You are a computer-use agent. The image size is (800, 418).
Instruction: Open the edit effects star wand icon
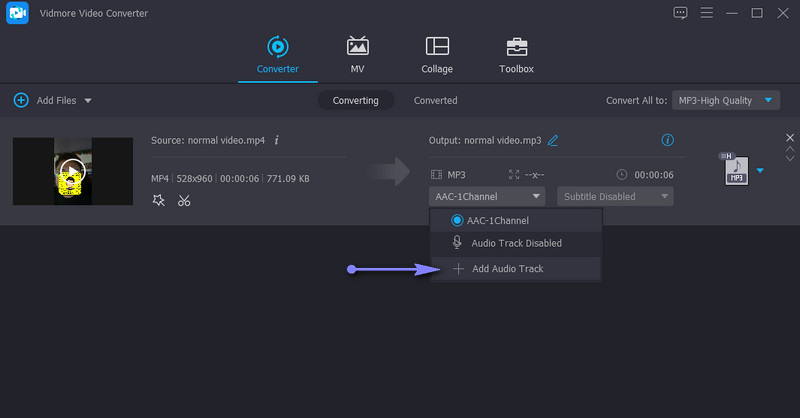point(159,200)
